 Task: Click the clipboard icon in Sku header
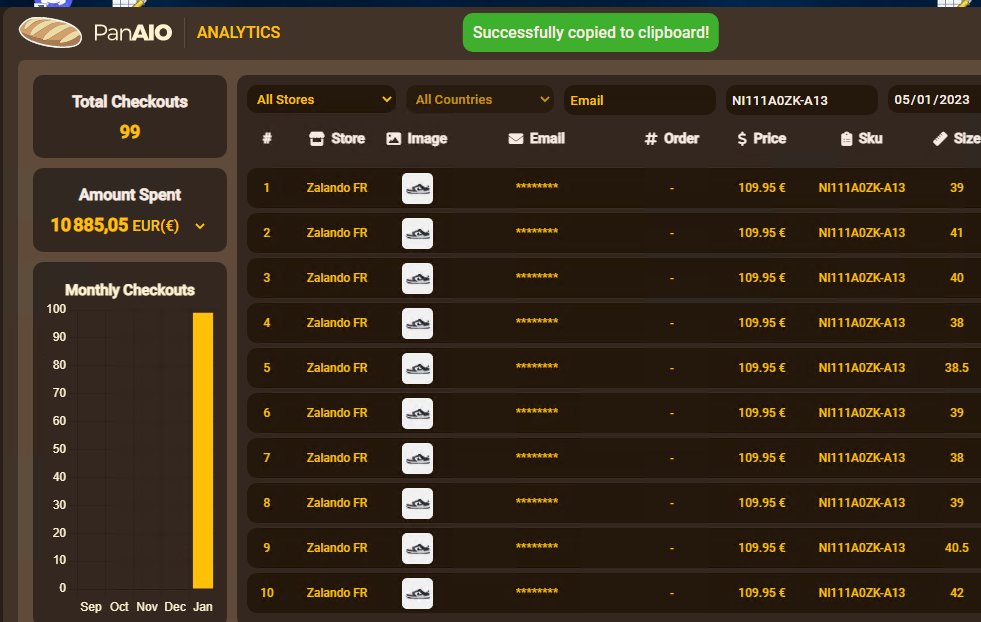click(x=846, y=139)
